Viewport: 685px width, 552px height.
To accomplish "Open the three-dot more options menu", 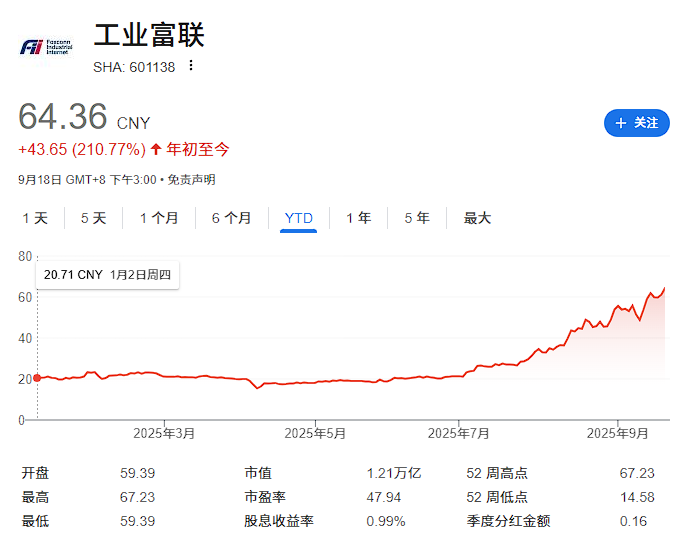I will 191,66.
